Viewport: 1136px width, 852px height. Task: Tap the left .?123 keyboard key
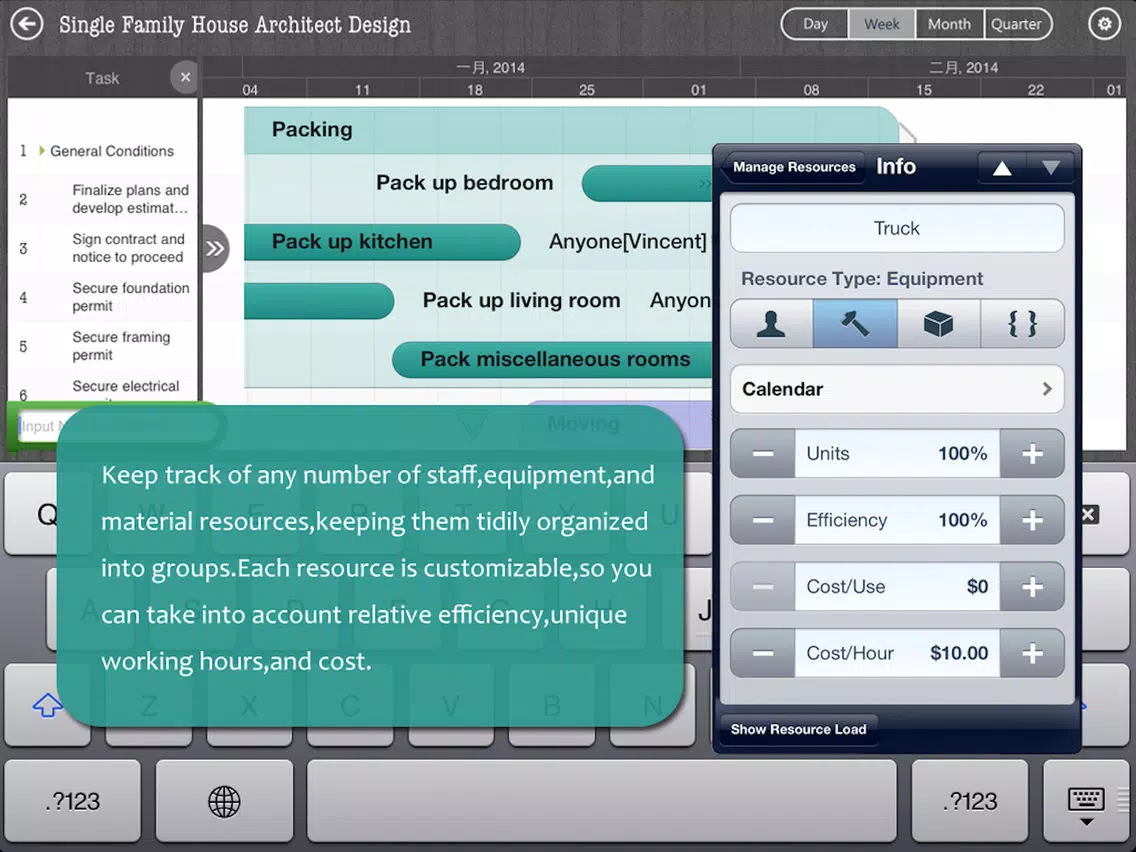click(x=72, y=801)
